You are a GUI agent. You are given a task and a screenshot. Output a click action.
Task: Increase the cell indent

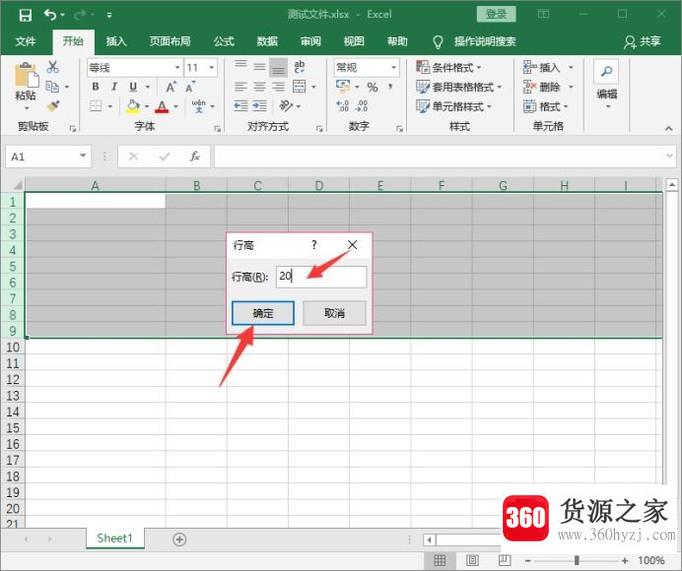click(260, 106)
